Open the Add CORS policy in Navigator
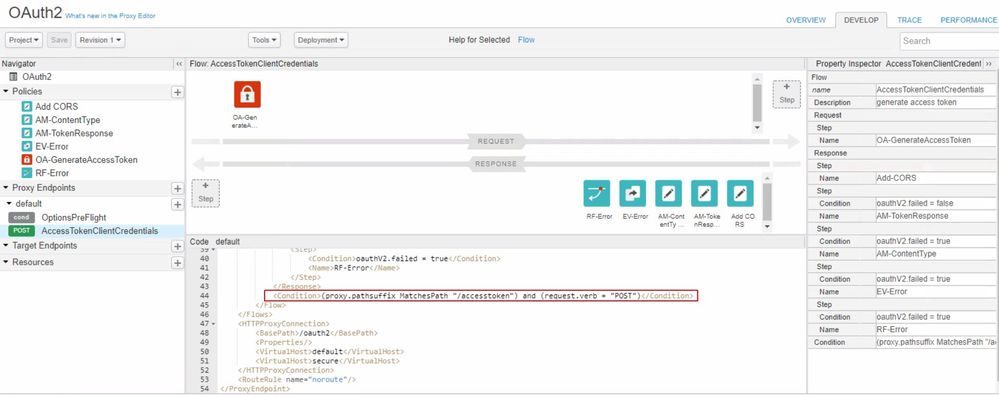Viewport: 999px width, 395px height. tap(57, 106)
